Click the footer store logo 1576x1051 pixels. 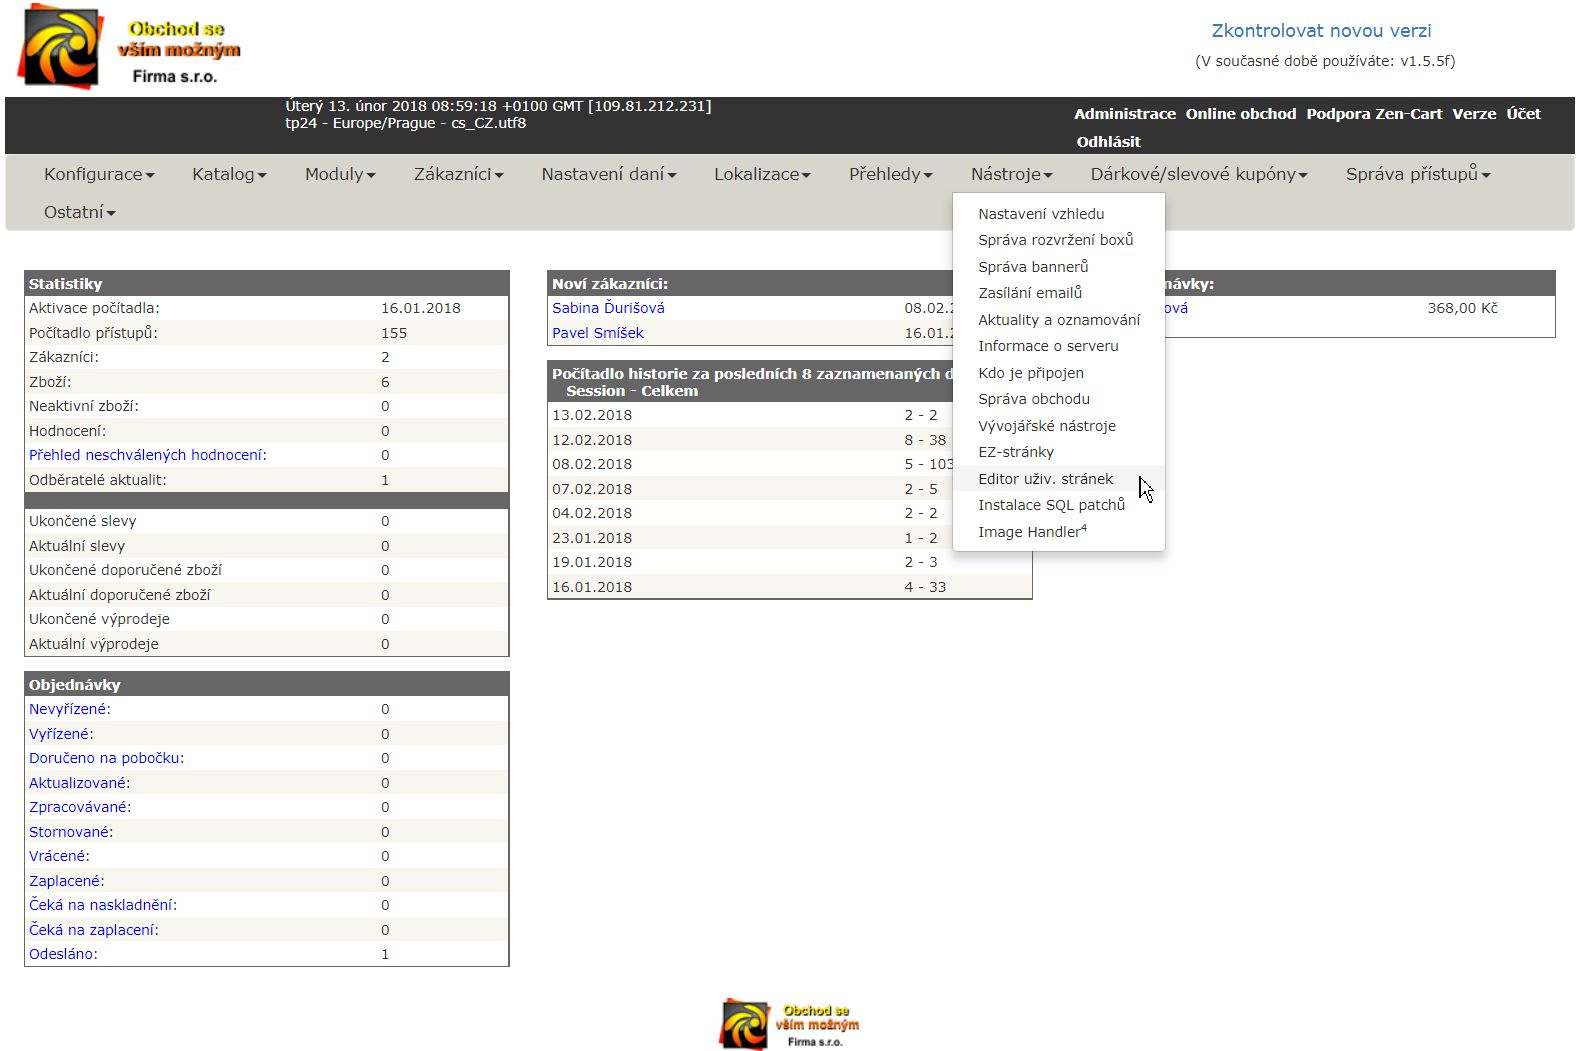pos(789,1023)
